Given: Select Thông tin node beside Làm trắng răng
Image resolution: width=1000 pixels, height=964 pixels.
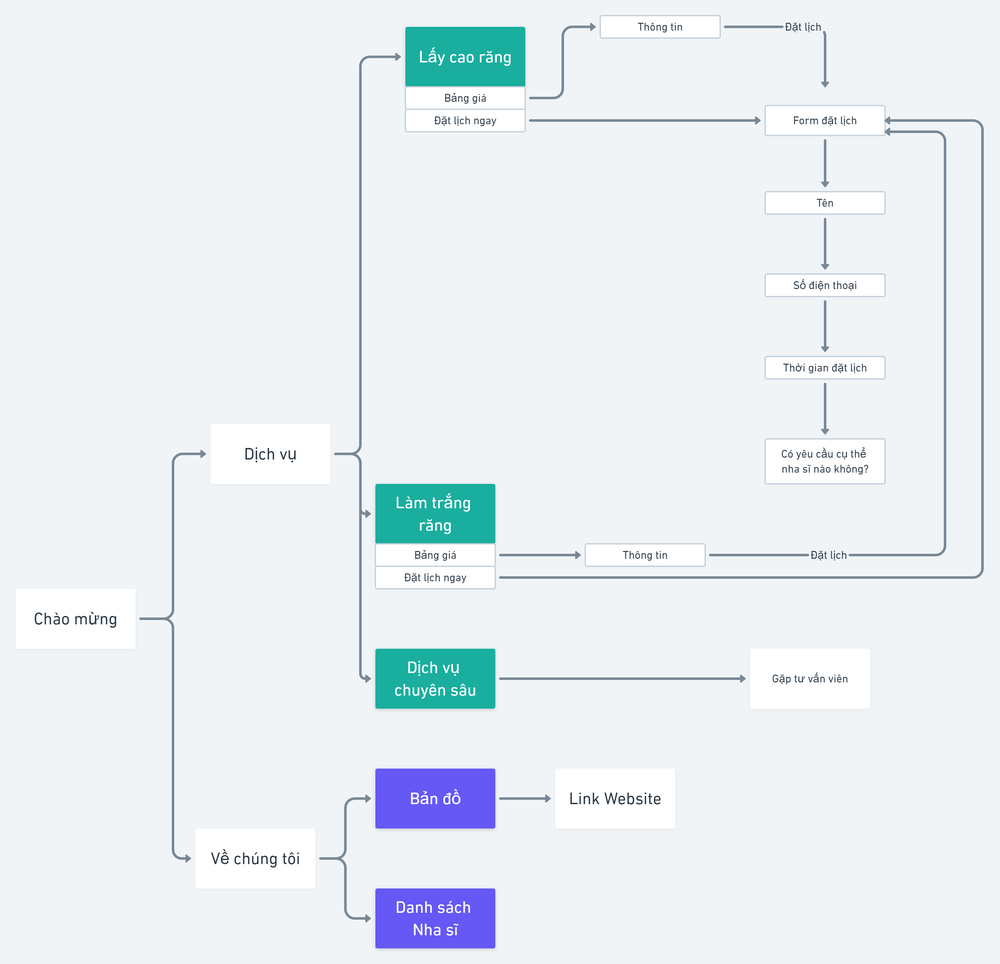Looking at the screenshot, I should [x=645, y=555].
